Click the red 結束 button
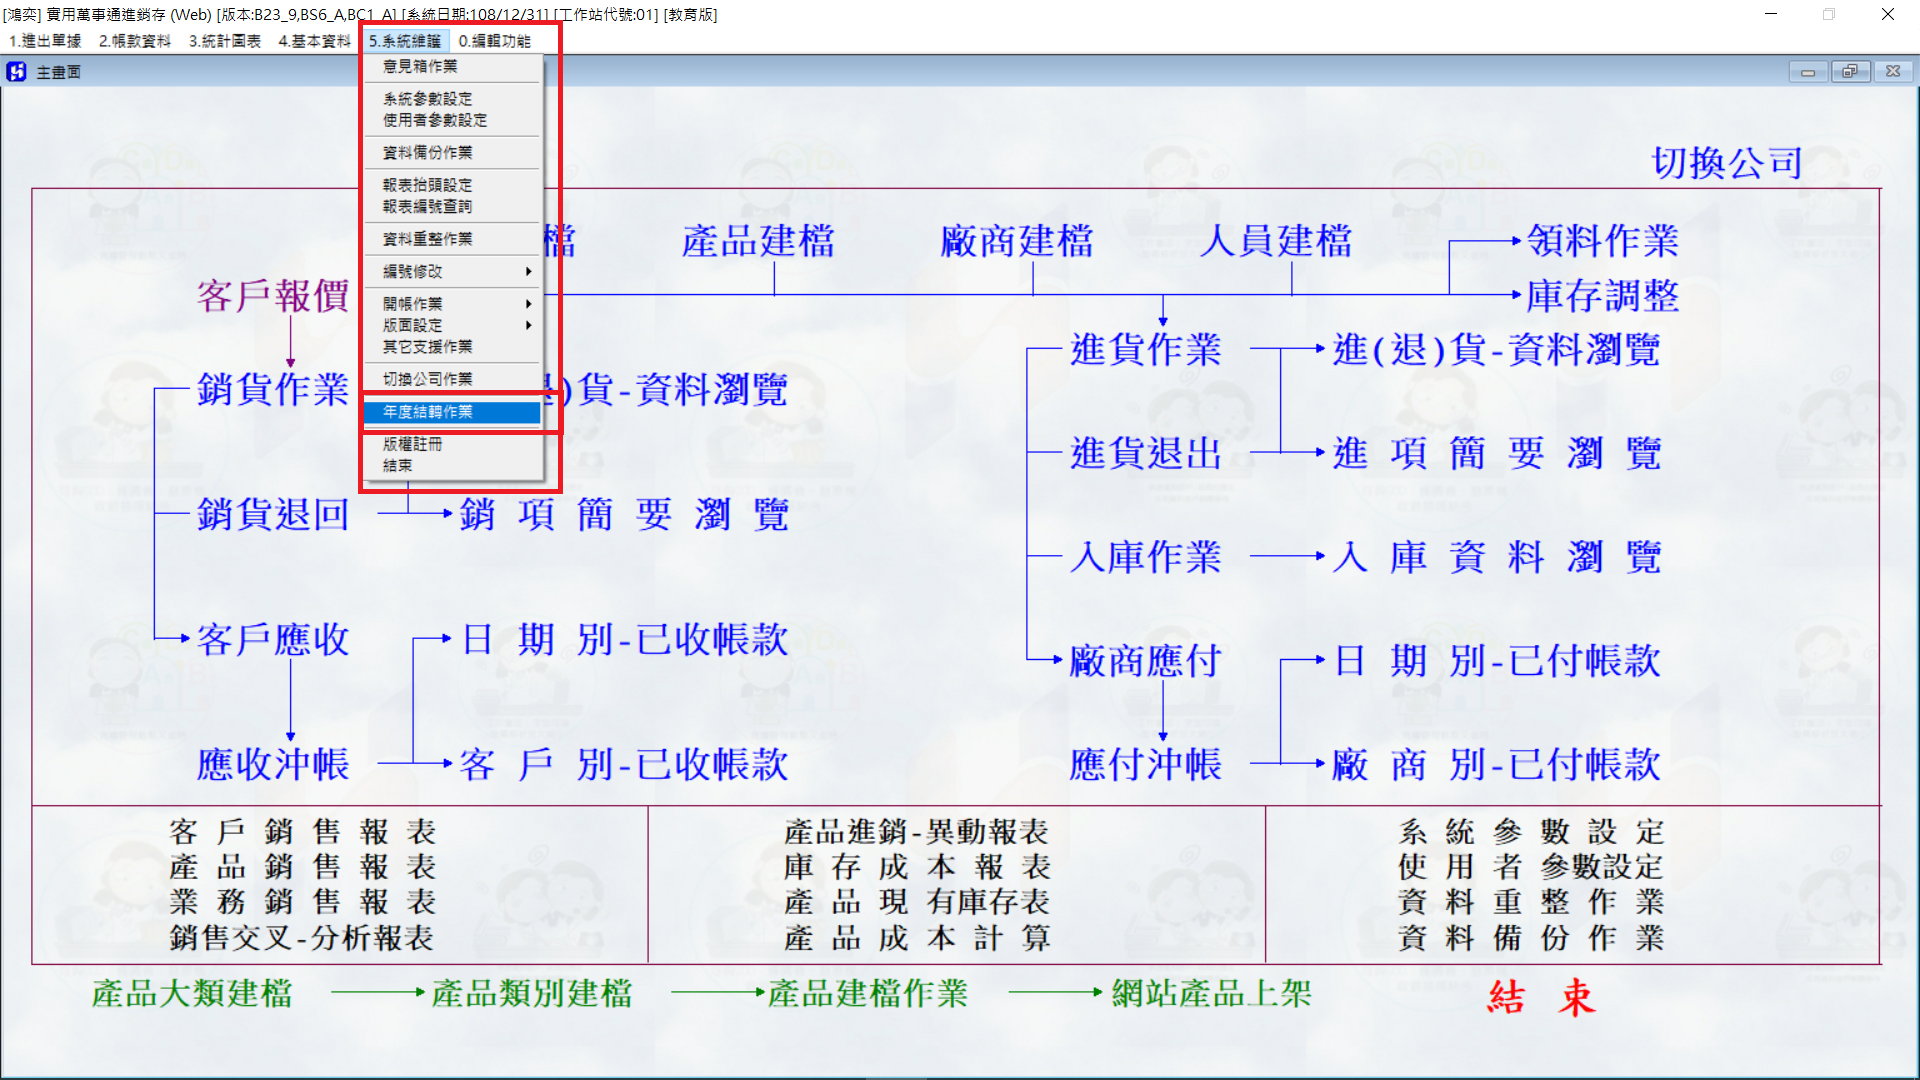This screenshot has width=1920, height=1080. click(x=1542, y=998)
